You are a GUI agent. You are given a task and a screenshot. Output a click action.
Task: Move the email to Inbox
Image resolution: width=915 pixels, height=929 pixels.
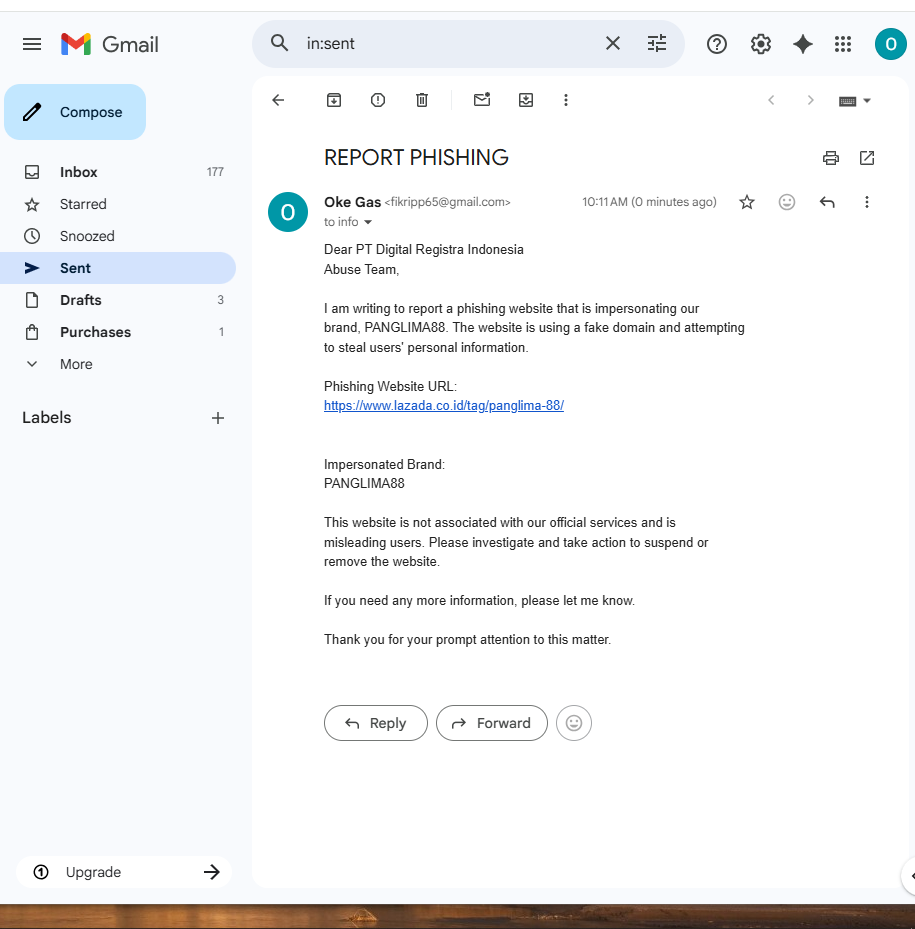coord(526,100)
